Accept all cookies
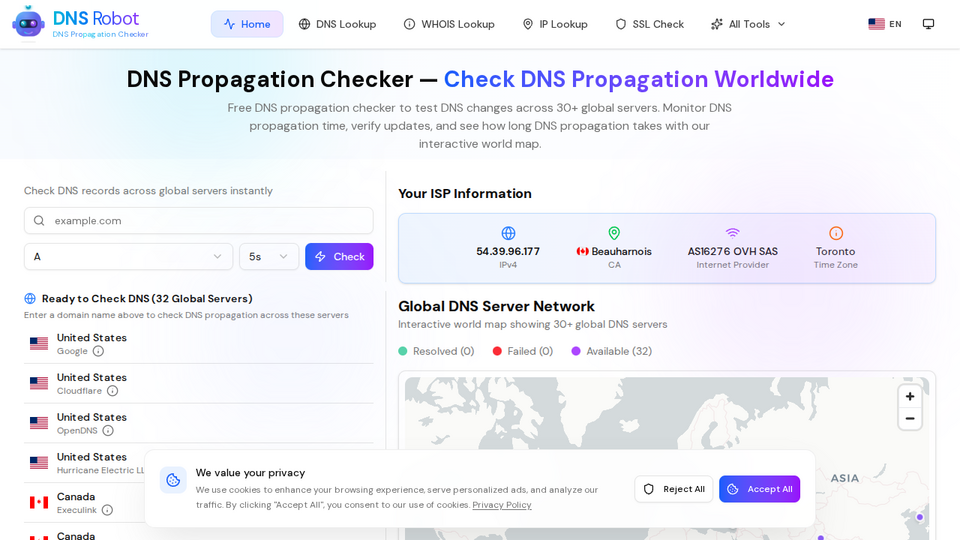Screen dimensions: 960x540 (759, 489)
